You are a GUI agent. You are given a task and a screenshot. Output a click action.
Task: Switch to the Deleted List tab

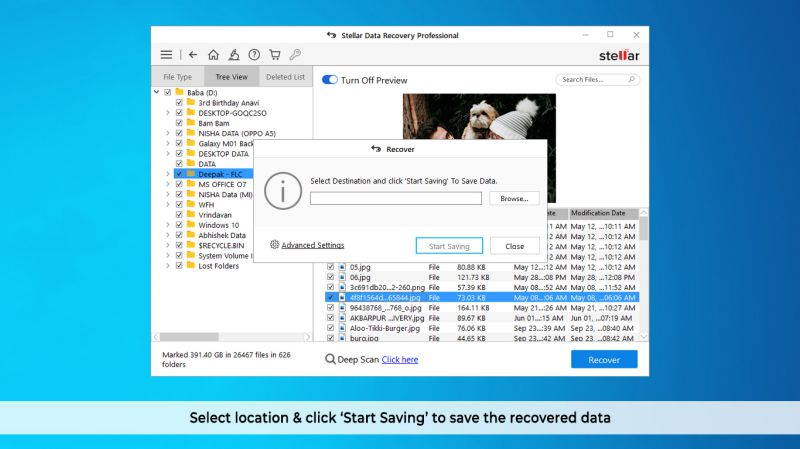coord(285,77)
